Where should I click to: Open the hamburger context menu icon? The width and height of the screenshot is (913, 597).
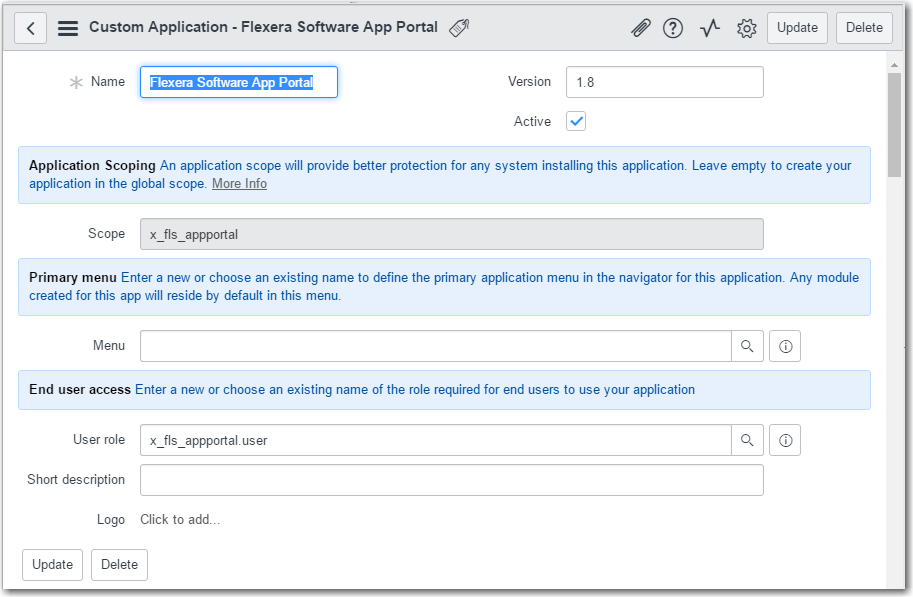(x=68, y=28)
